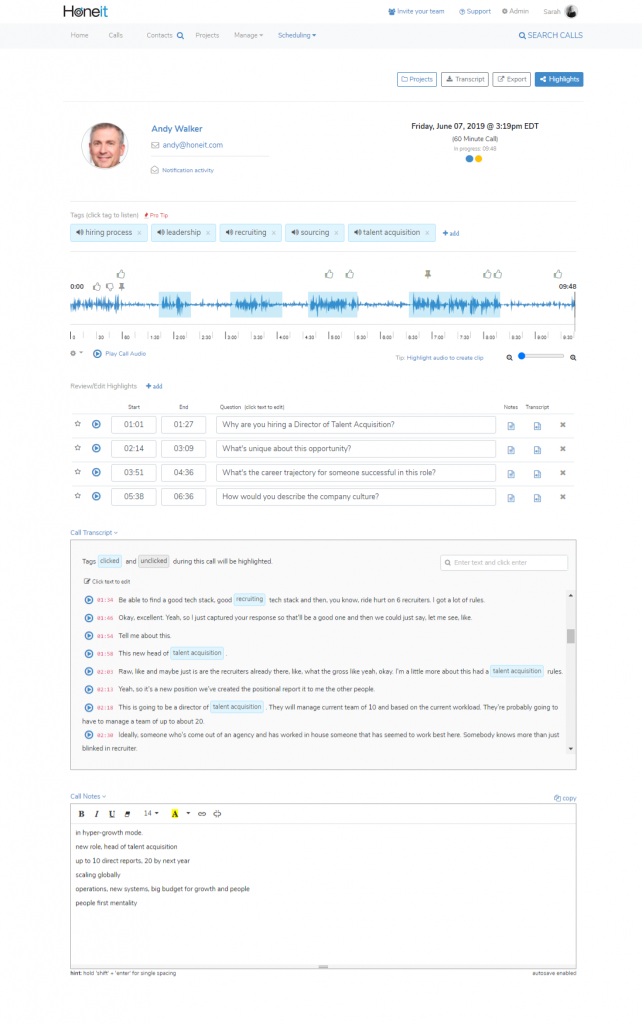Click Invite your team link

click(x=416, y=11)
